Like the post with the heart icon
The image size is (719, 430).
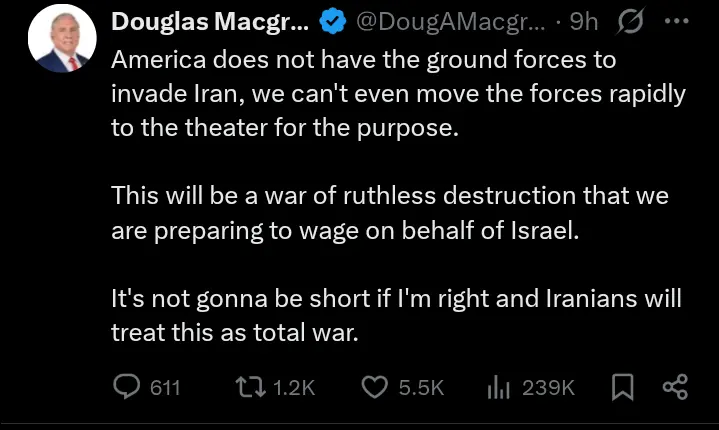[373, 387]
